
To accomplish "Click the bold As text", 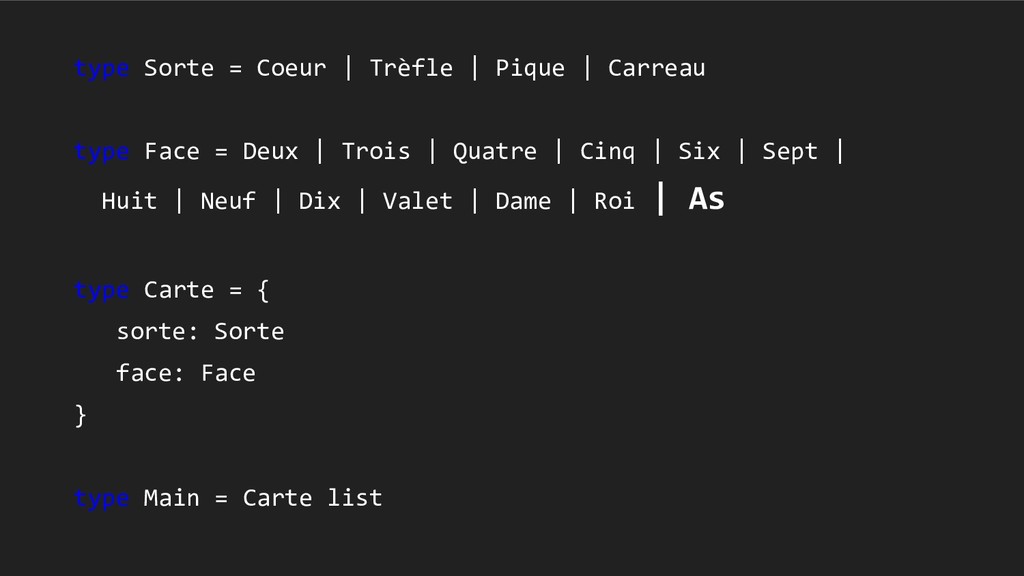I will (x=706, y=199).
